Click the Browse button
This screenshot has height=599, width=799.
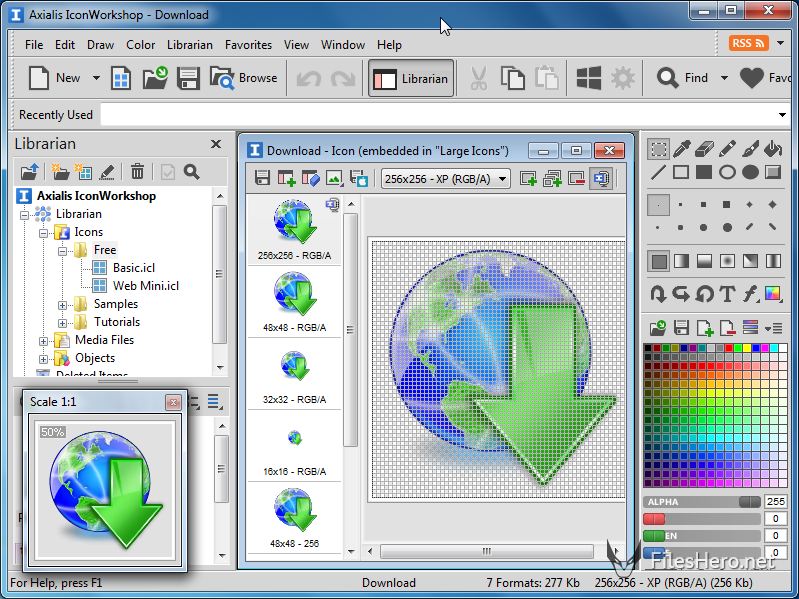click(244, 78)
